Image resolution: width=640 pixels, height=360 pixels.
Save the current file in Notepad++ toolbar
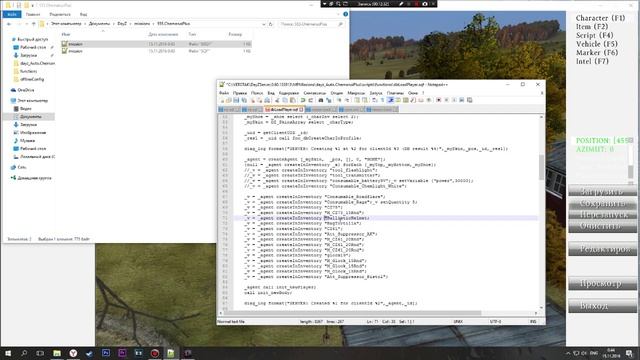point(236,100)
